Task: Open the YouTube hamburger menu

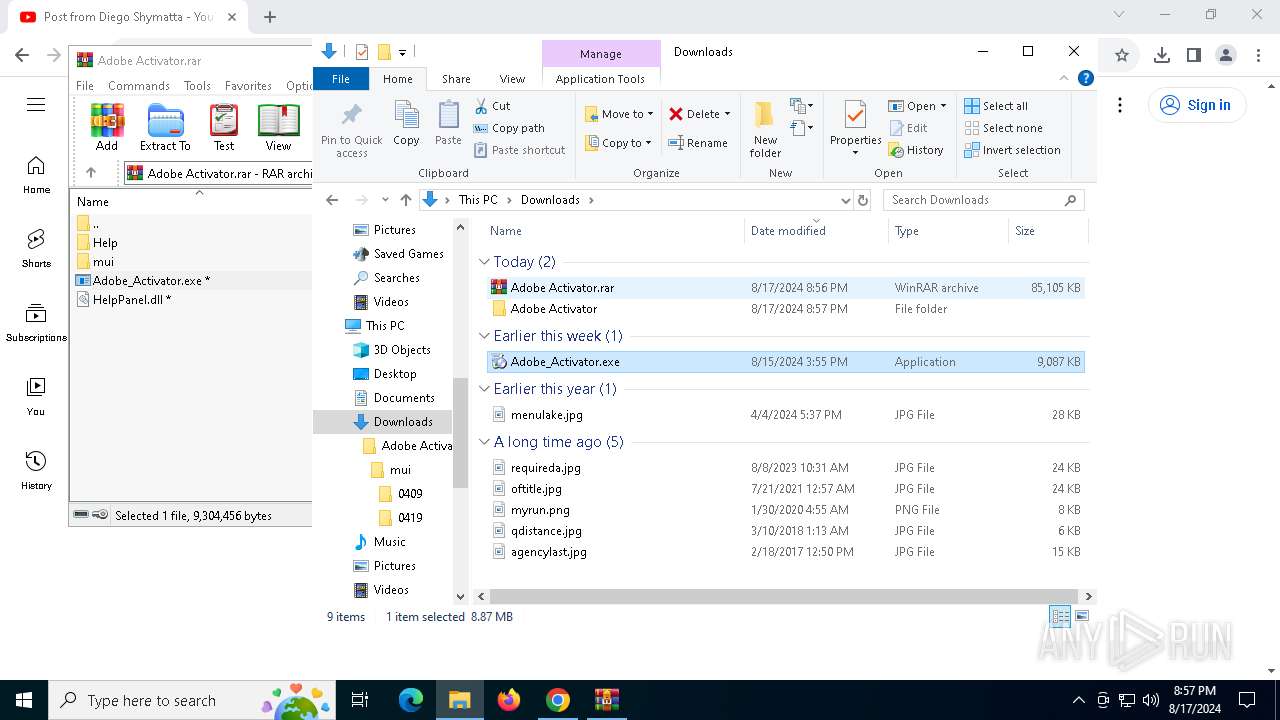Action: [36, 105]
